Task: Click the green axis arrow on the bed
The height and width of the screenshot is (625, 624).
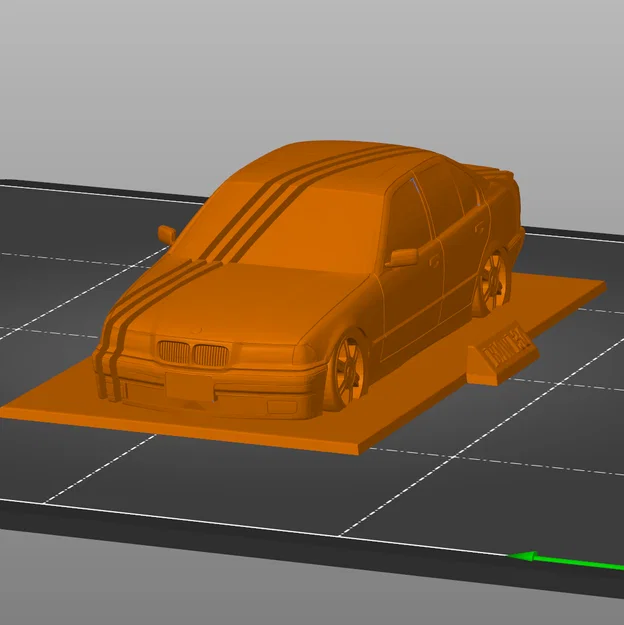Action: tap(565, 560)
